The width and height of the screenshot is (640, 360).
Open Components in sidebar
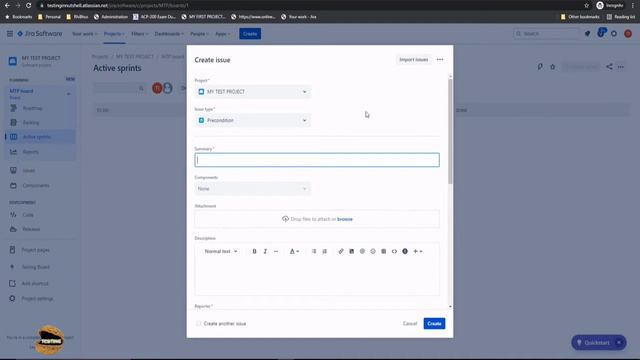pos(40,185)
